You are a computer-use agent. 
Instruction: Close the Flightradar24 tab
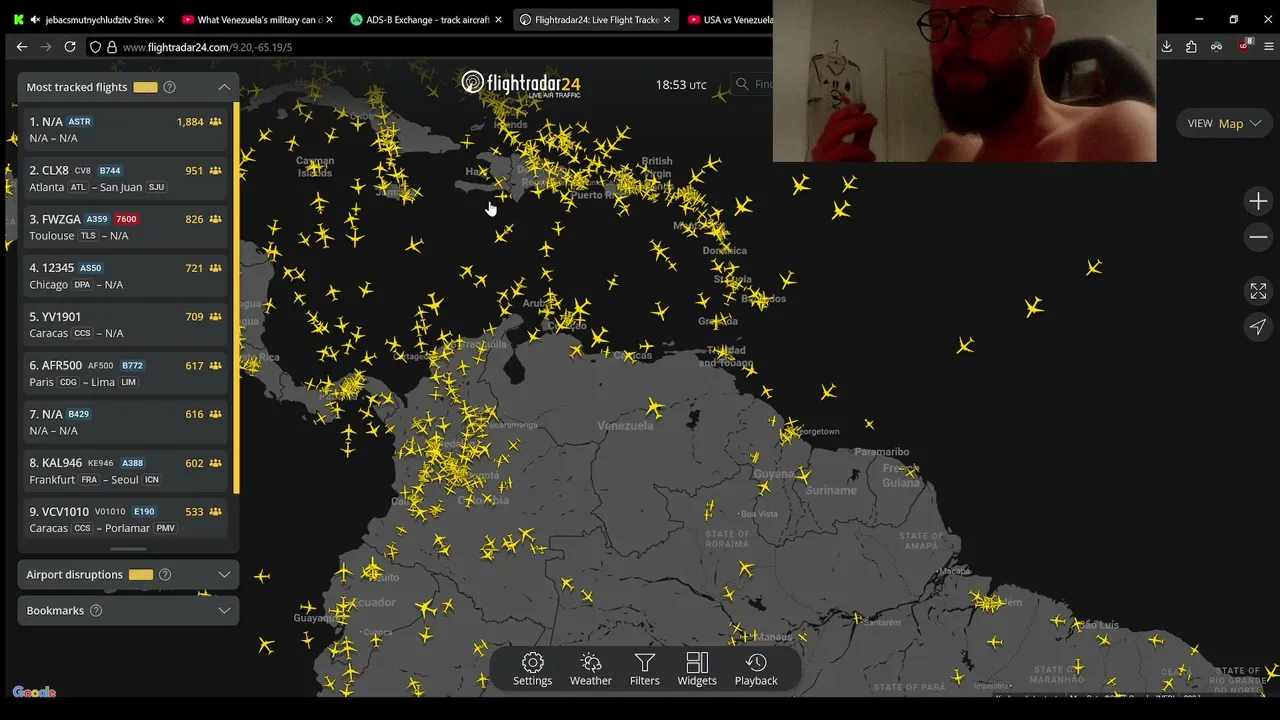[667, 19]
